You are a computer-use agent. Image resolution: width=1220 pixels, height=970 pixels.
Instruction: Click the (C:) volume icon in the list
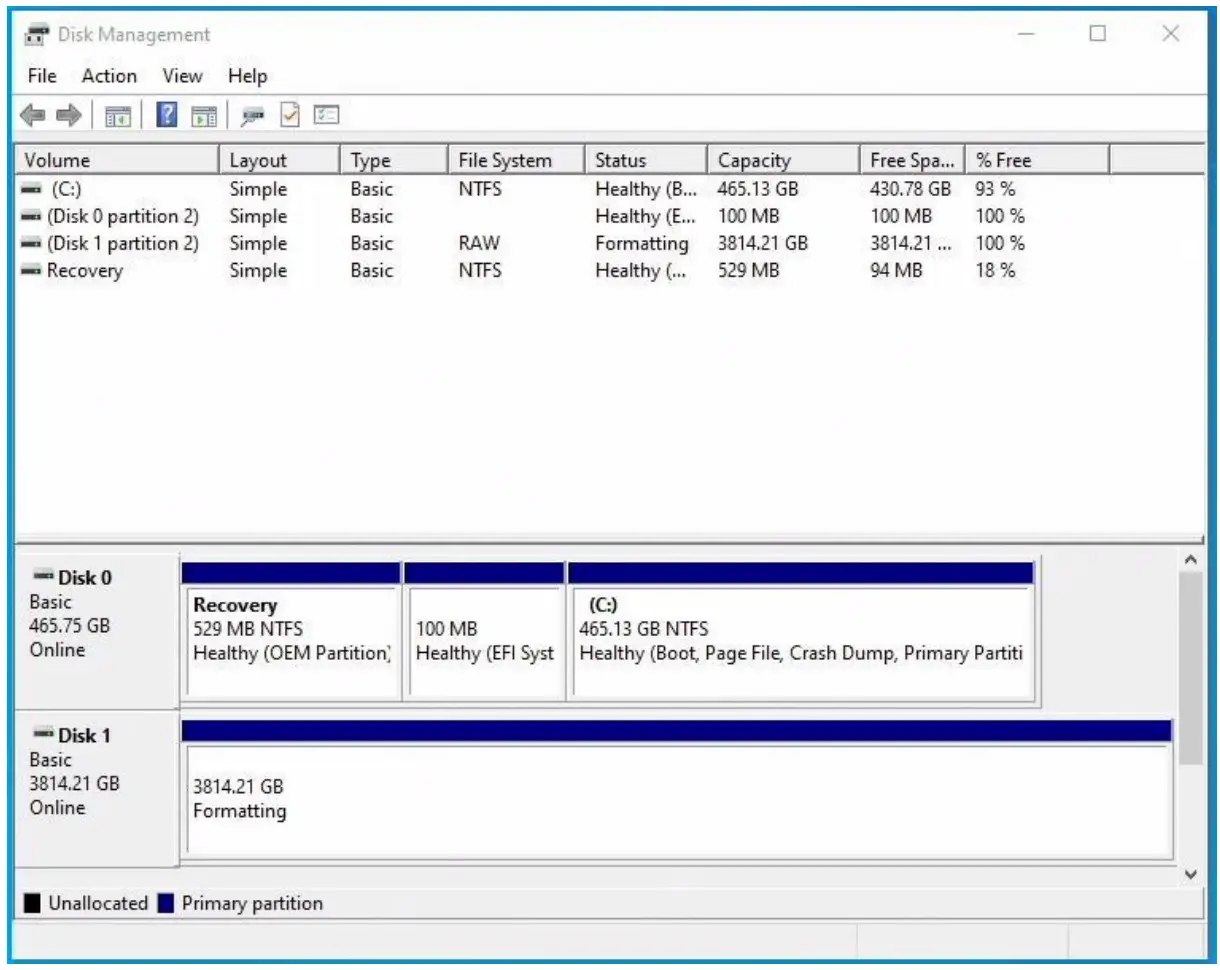click(x=31, y=189)
